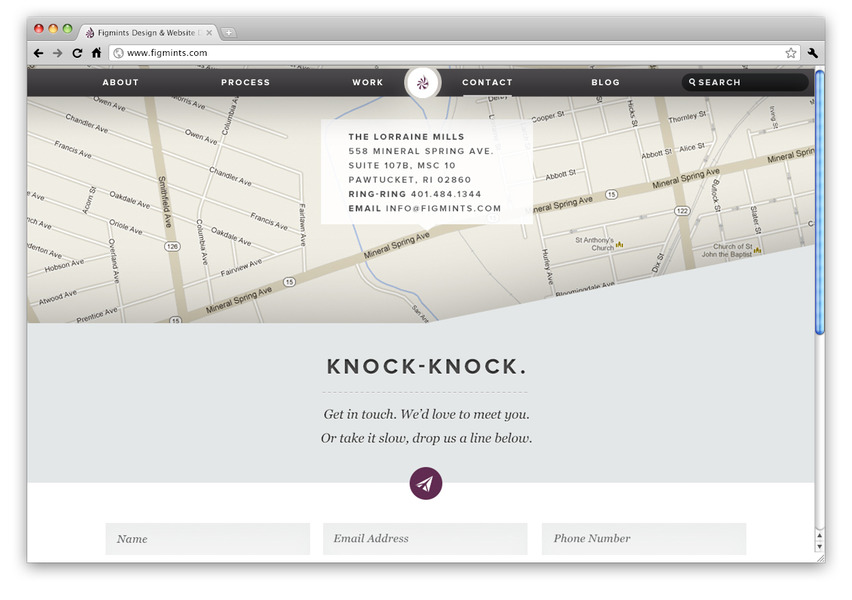
Task: Click Pawtucket, RI 02860 text
Action: pos(410,180)
